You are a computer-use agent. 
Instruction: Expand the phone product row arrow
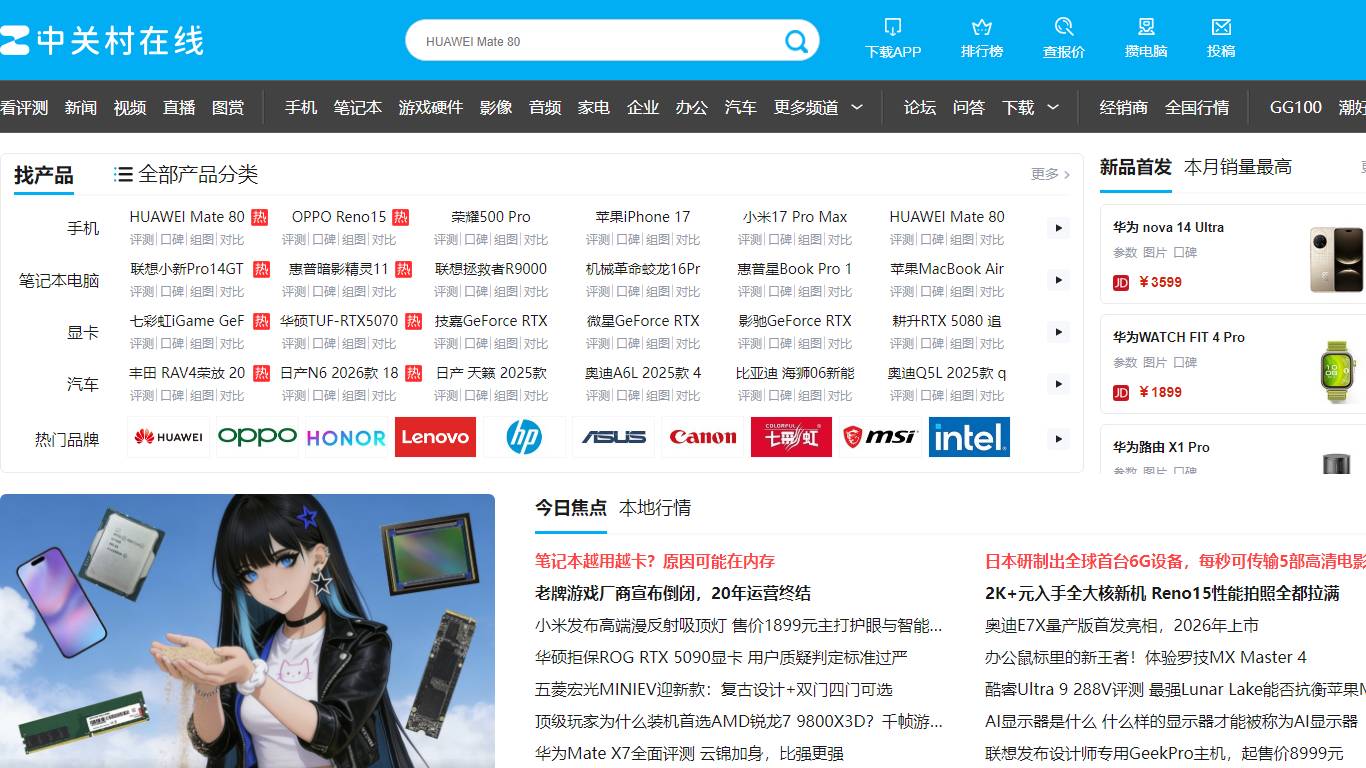[1057, 228]
